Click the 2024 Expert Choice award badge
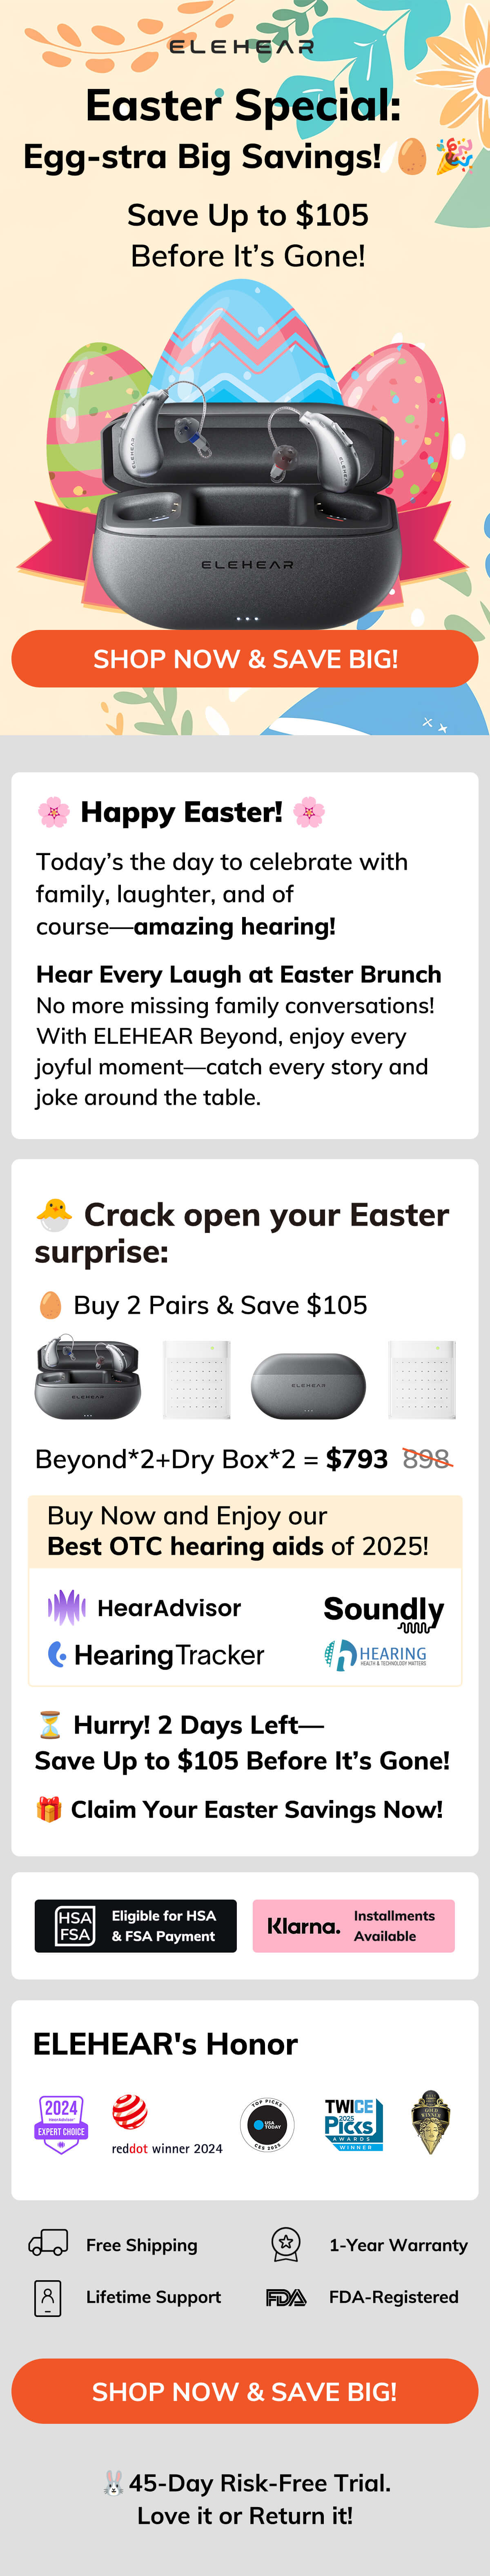490x2576 pixels. click(61, 2123)
